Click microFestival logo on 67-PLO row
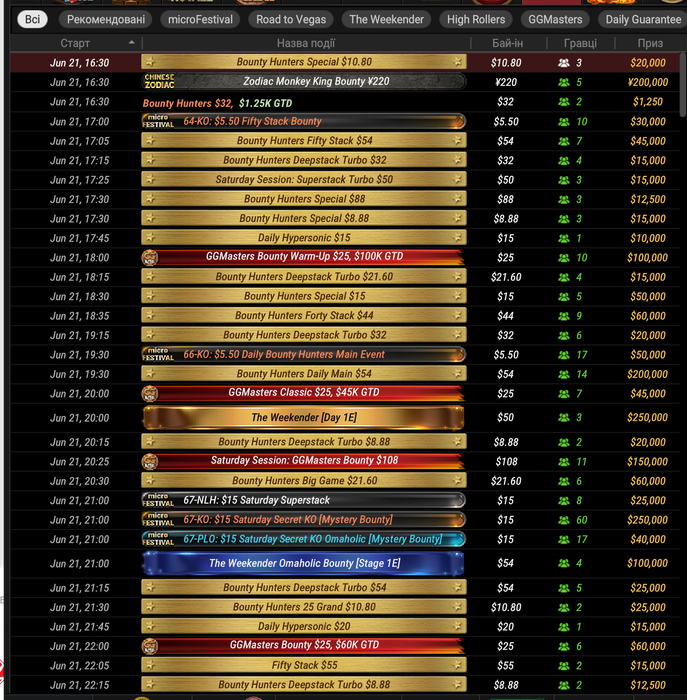Screen dimensions: 687x700 tap(158, 539)
